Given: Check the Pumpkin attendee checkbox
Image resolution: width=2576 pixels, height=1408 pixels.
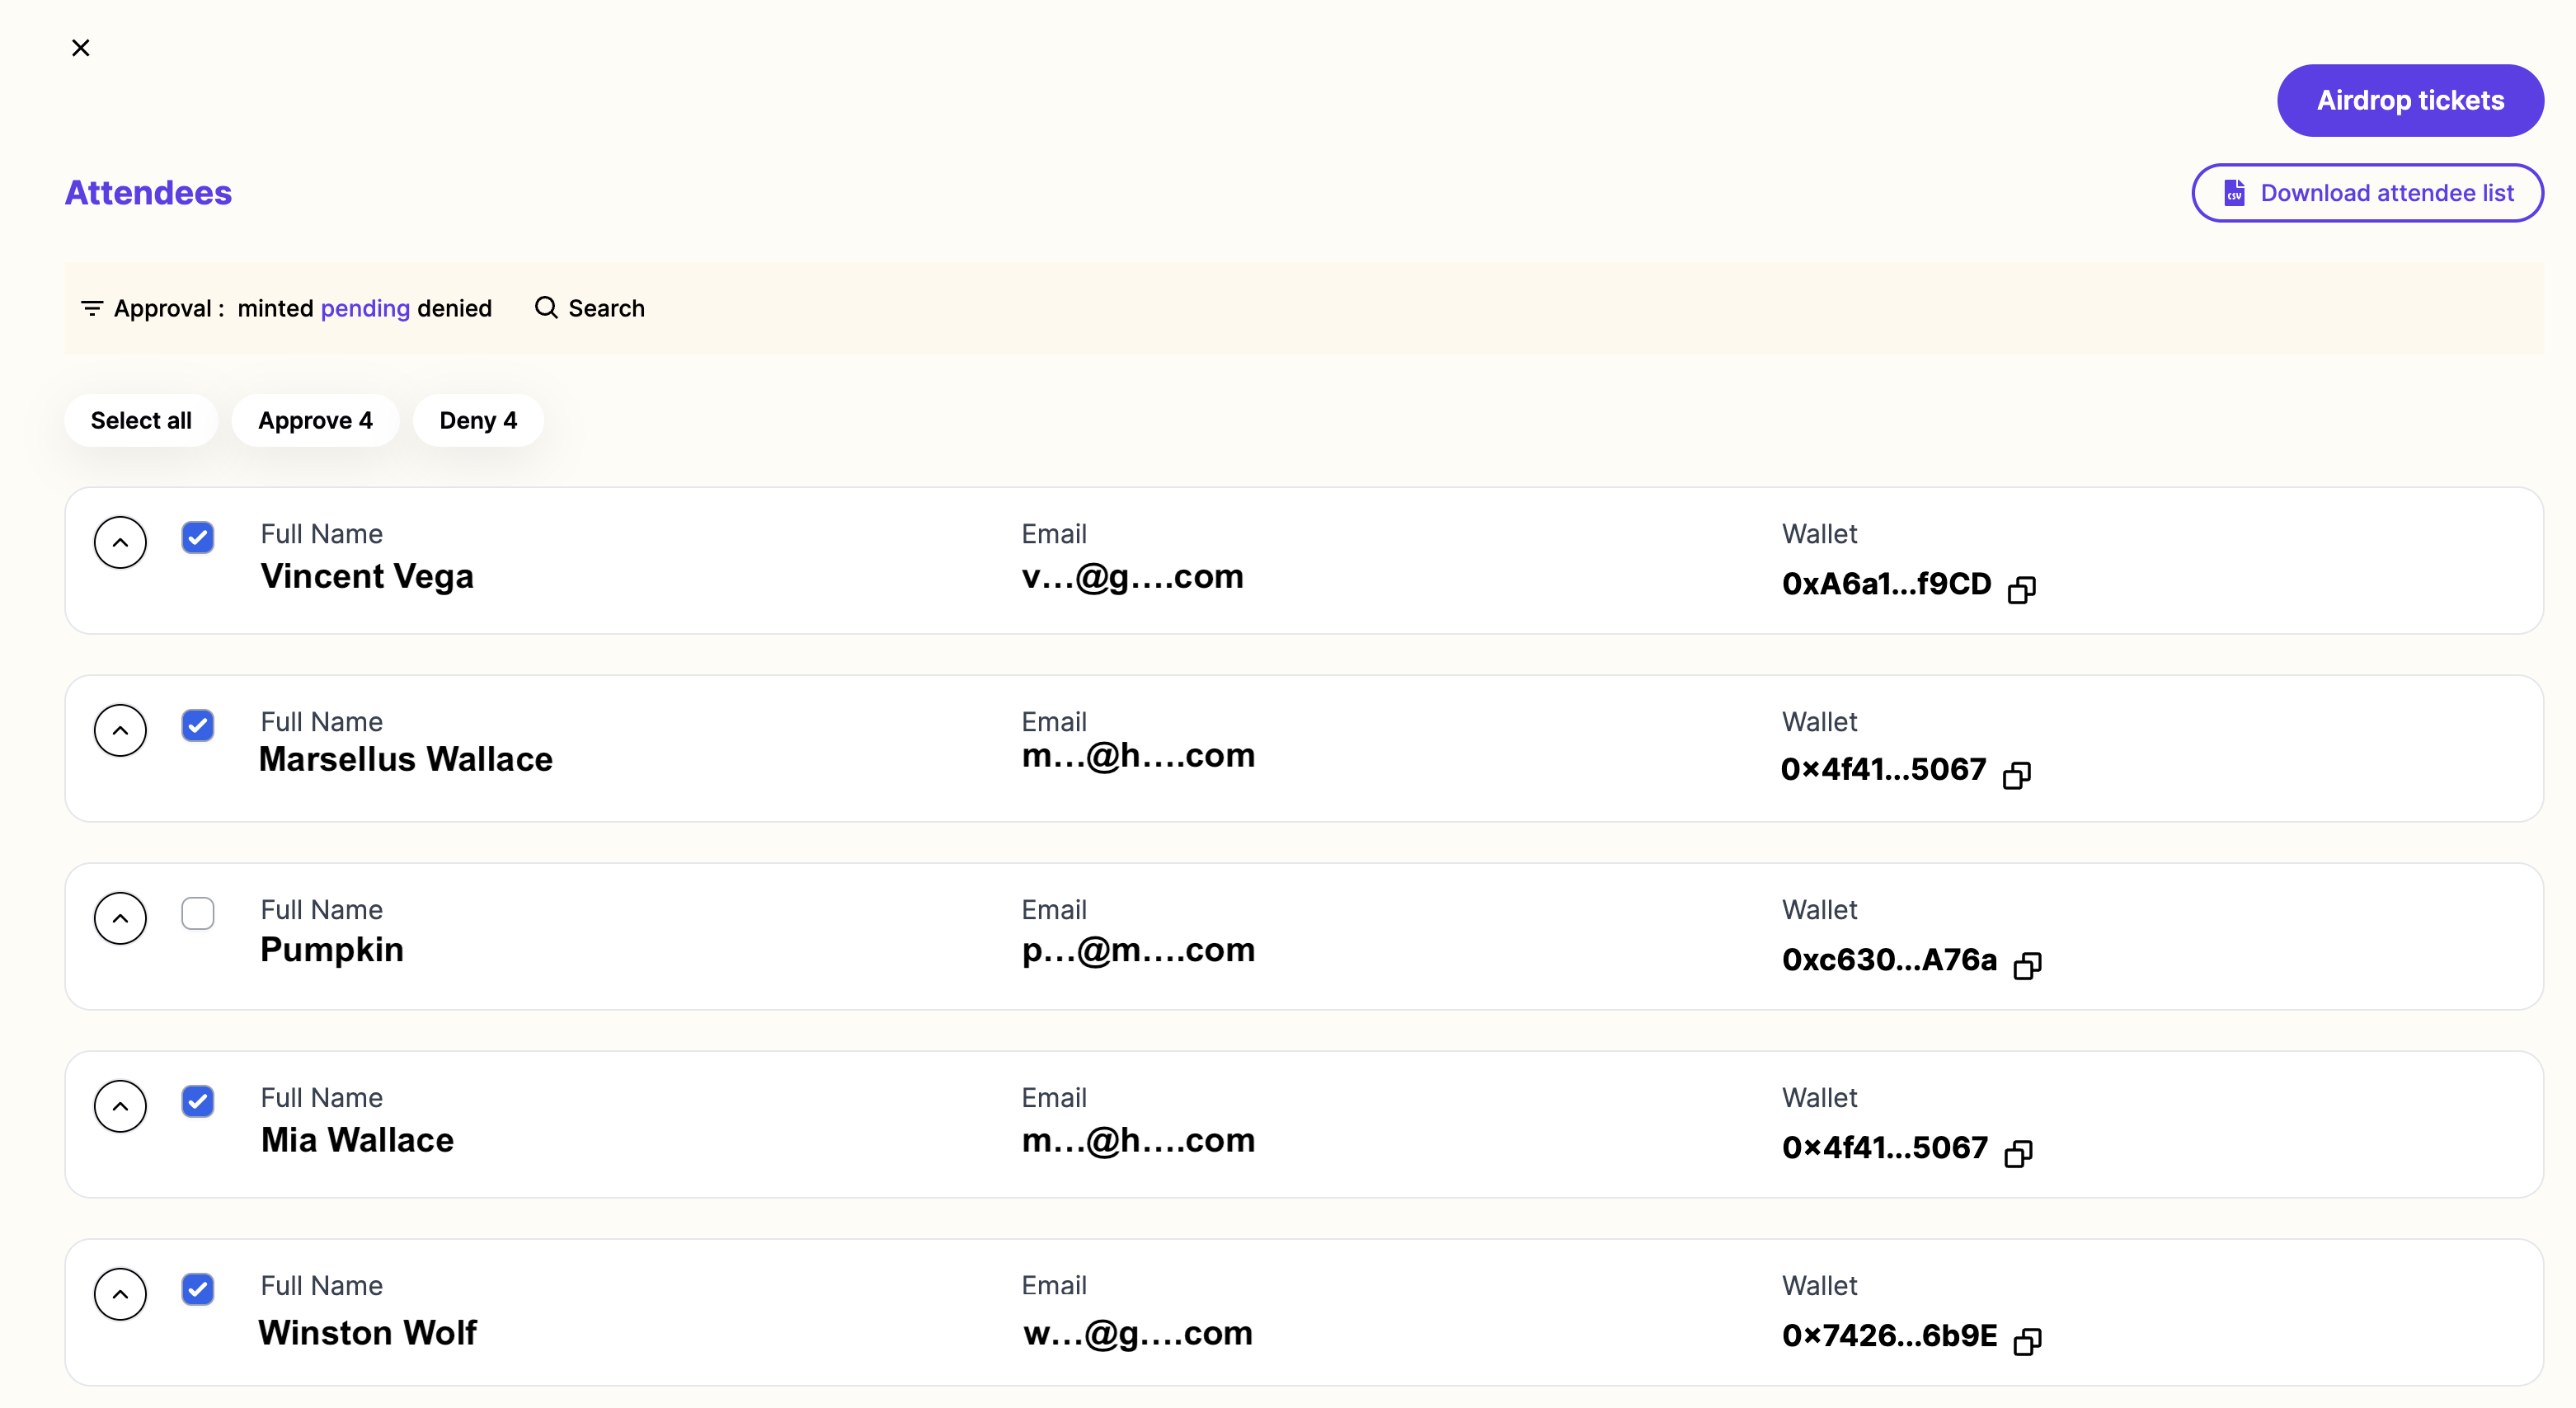Looking at the screenshot, I should coord(198,913).
